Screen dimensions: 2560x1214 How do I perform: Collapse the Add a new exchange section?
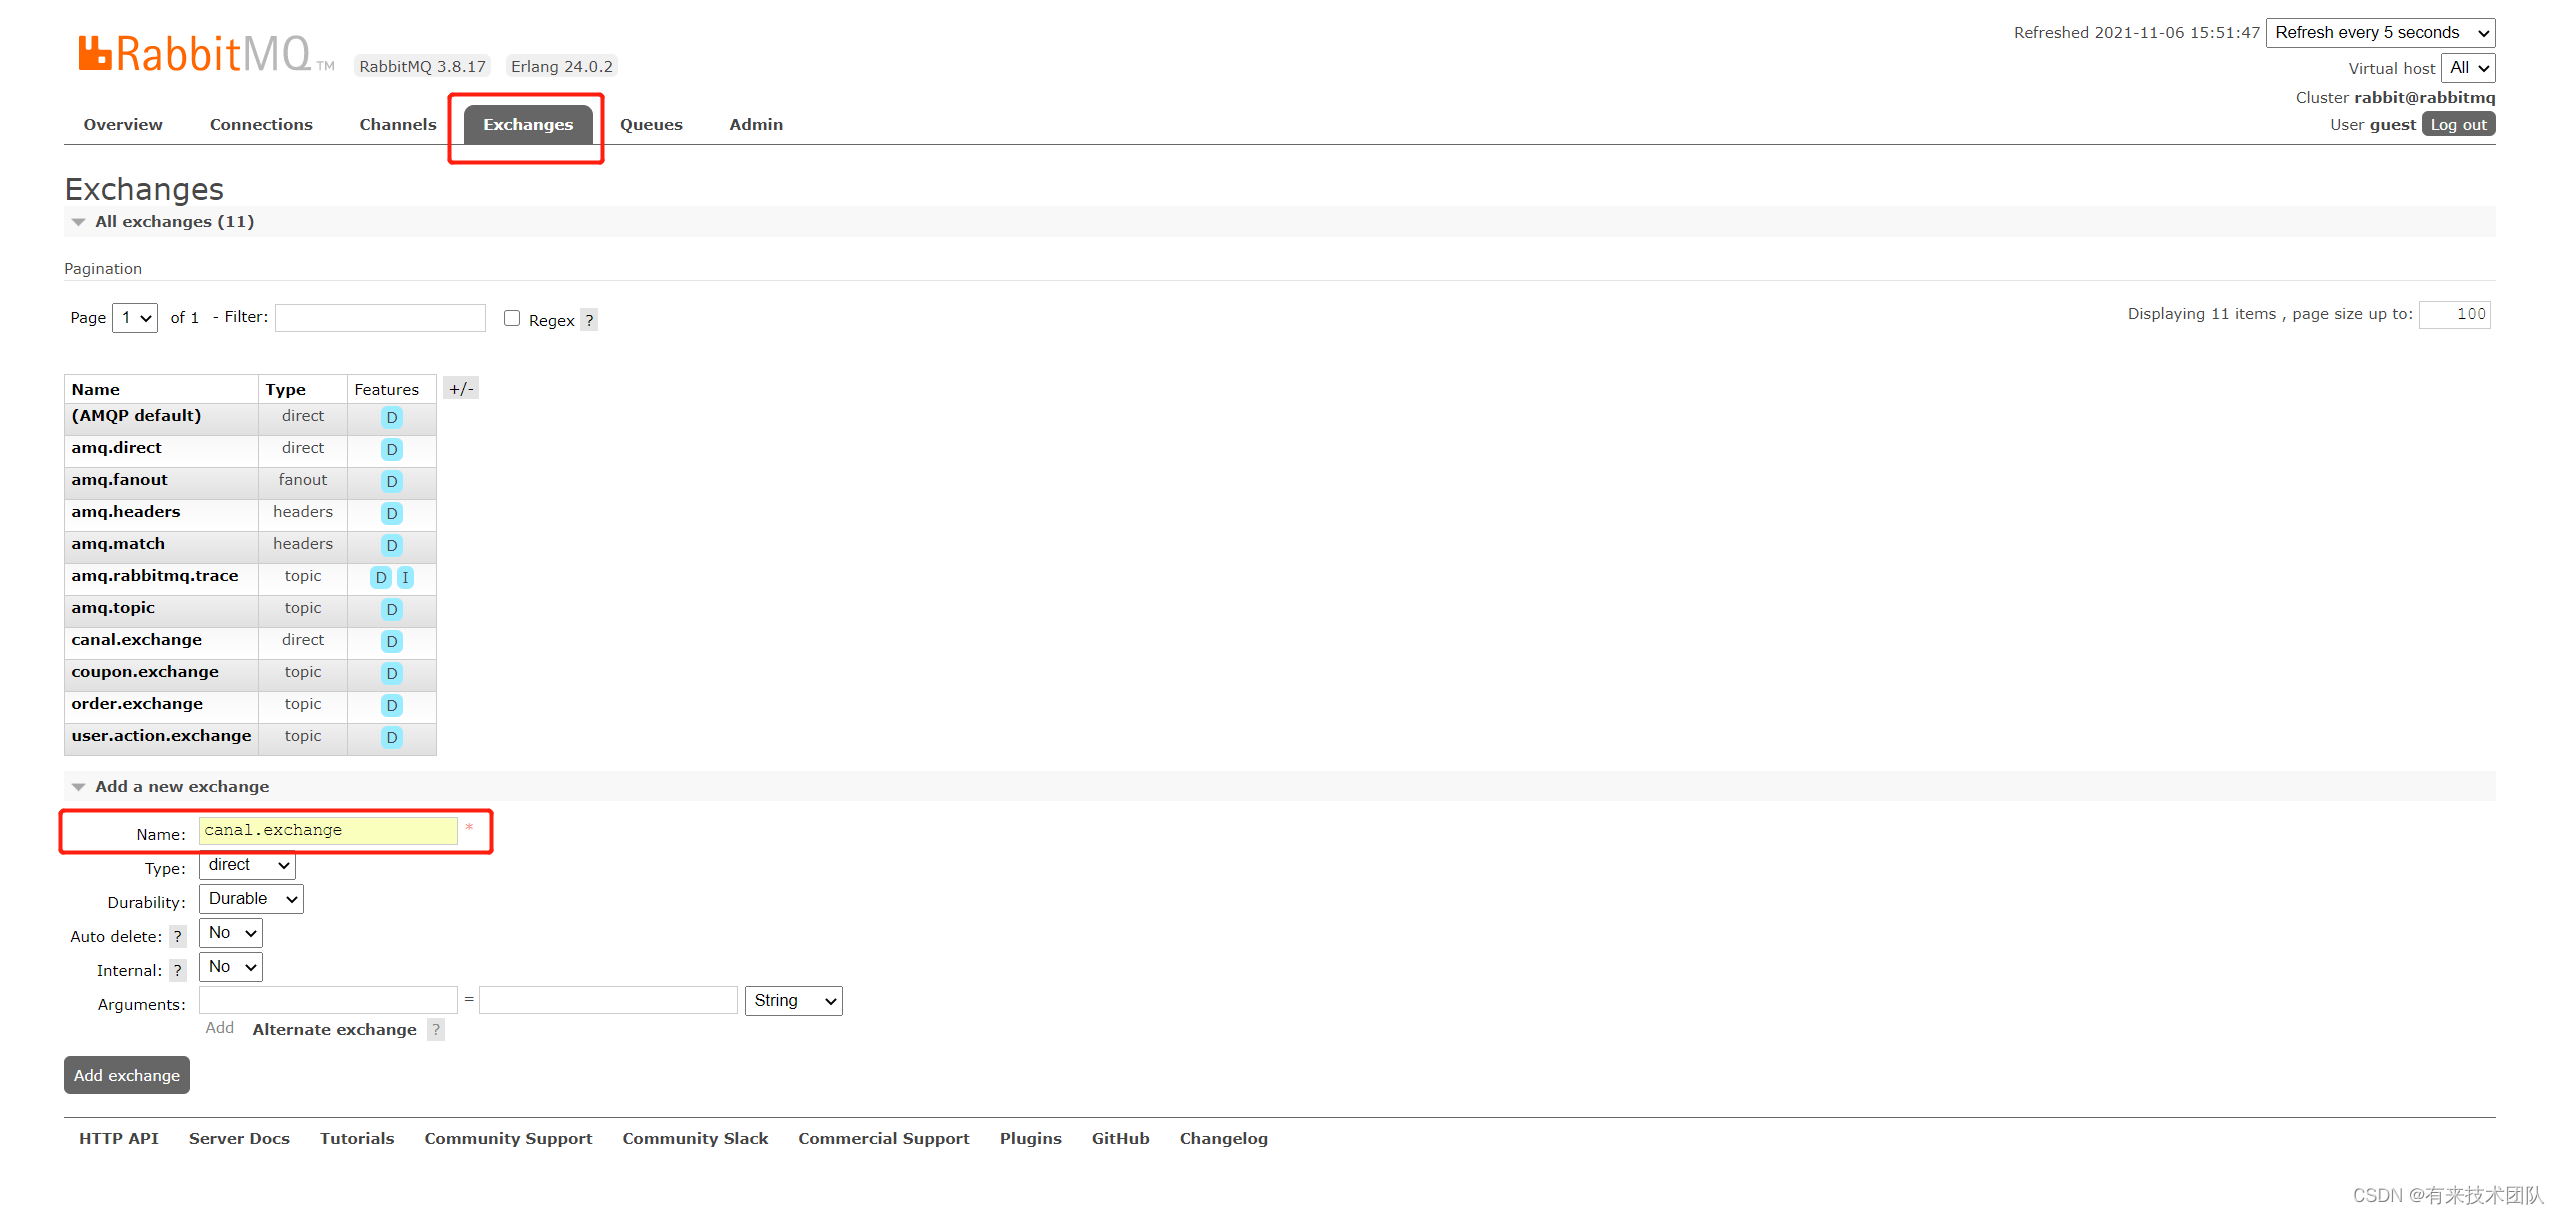click(181, 787)
